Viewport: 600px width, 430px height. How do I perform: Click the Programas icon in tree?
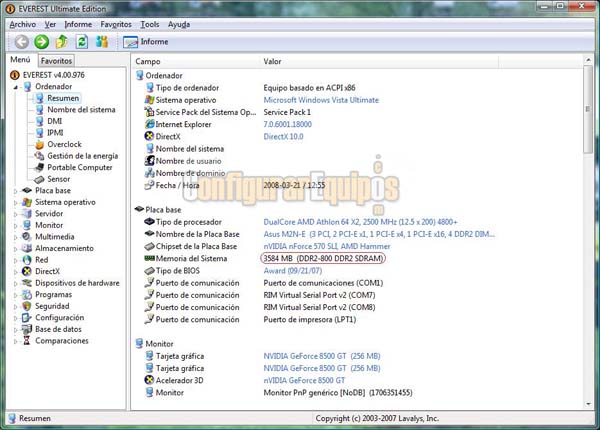coord(27,295)
